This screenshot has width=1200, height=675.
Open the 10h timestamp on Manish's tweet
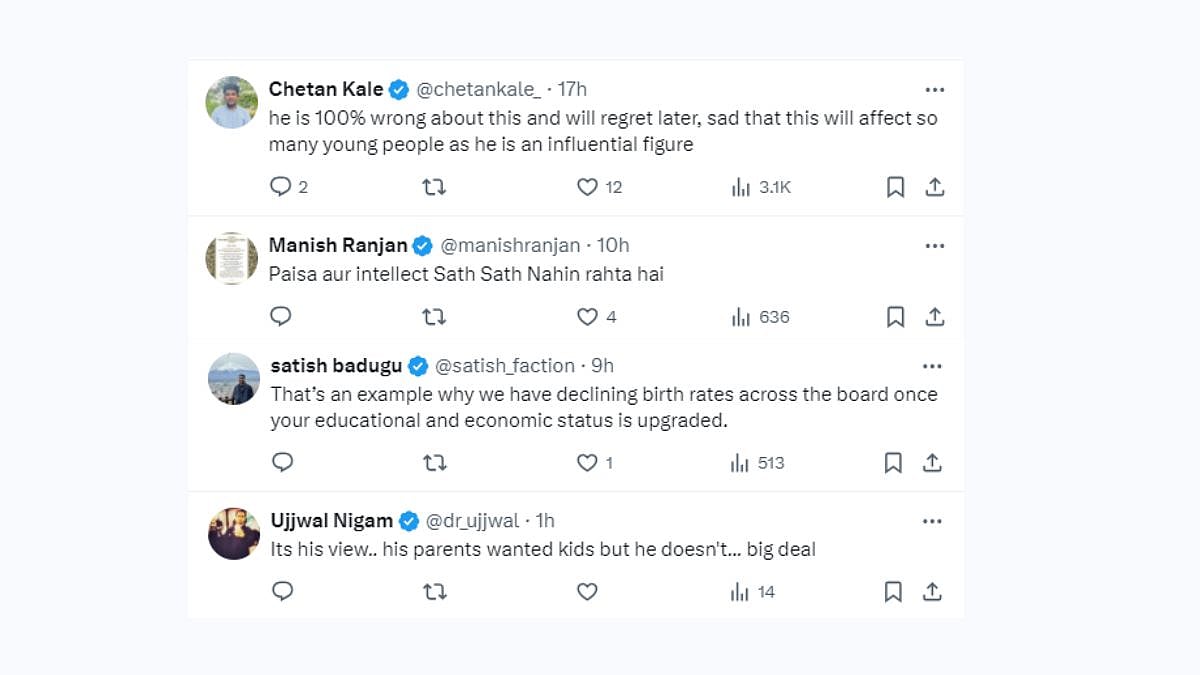tap(613, 246)
